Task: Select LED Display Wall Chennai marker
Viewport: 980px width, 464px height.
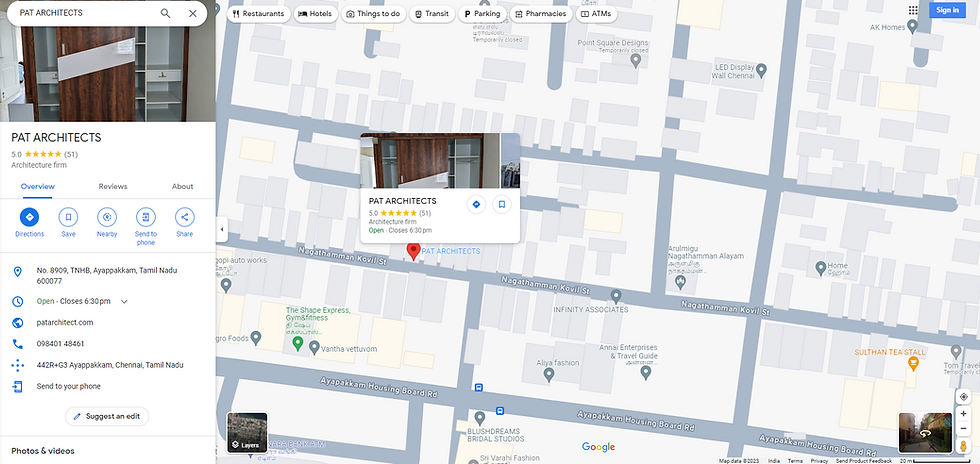Action: point(761,69)
